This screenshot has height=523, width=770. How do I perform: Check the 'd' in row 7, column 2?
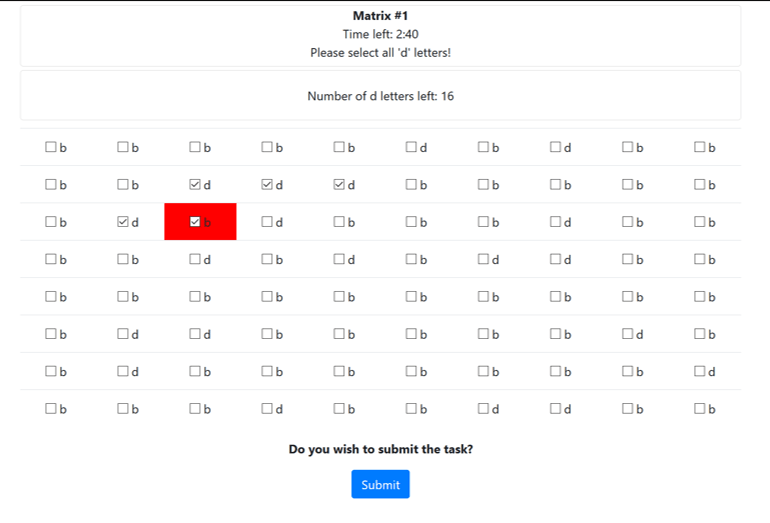click(123, 372)
